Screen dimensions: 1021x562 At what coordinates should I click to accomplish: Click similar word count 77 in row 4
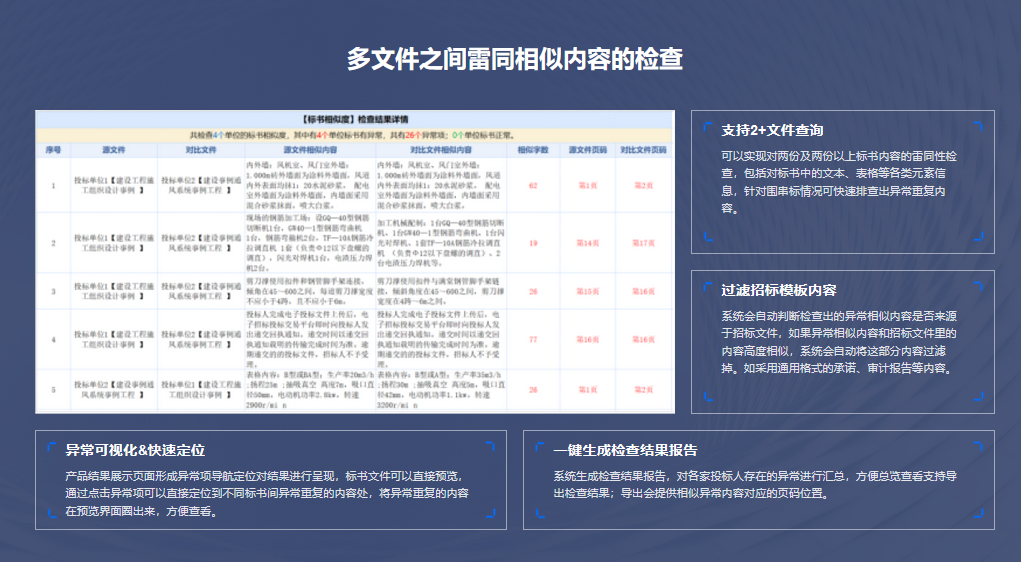(x=533, y=339)
